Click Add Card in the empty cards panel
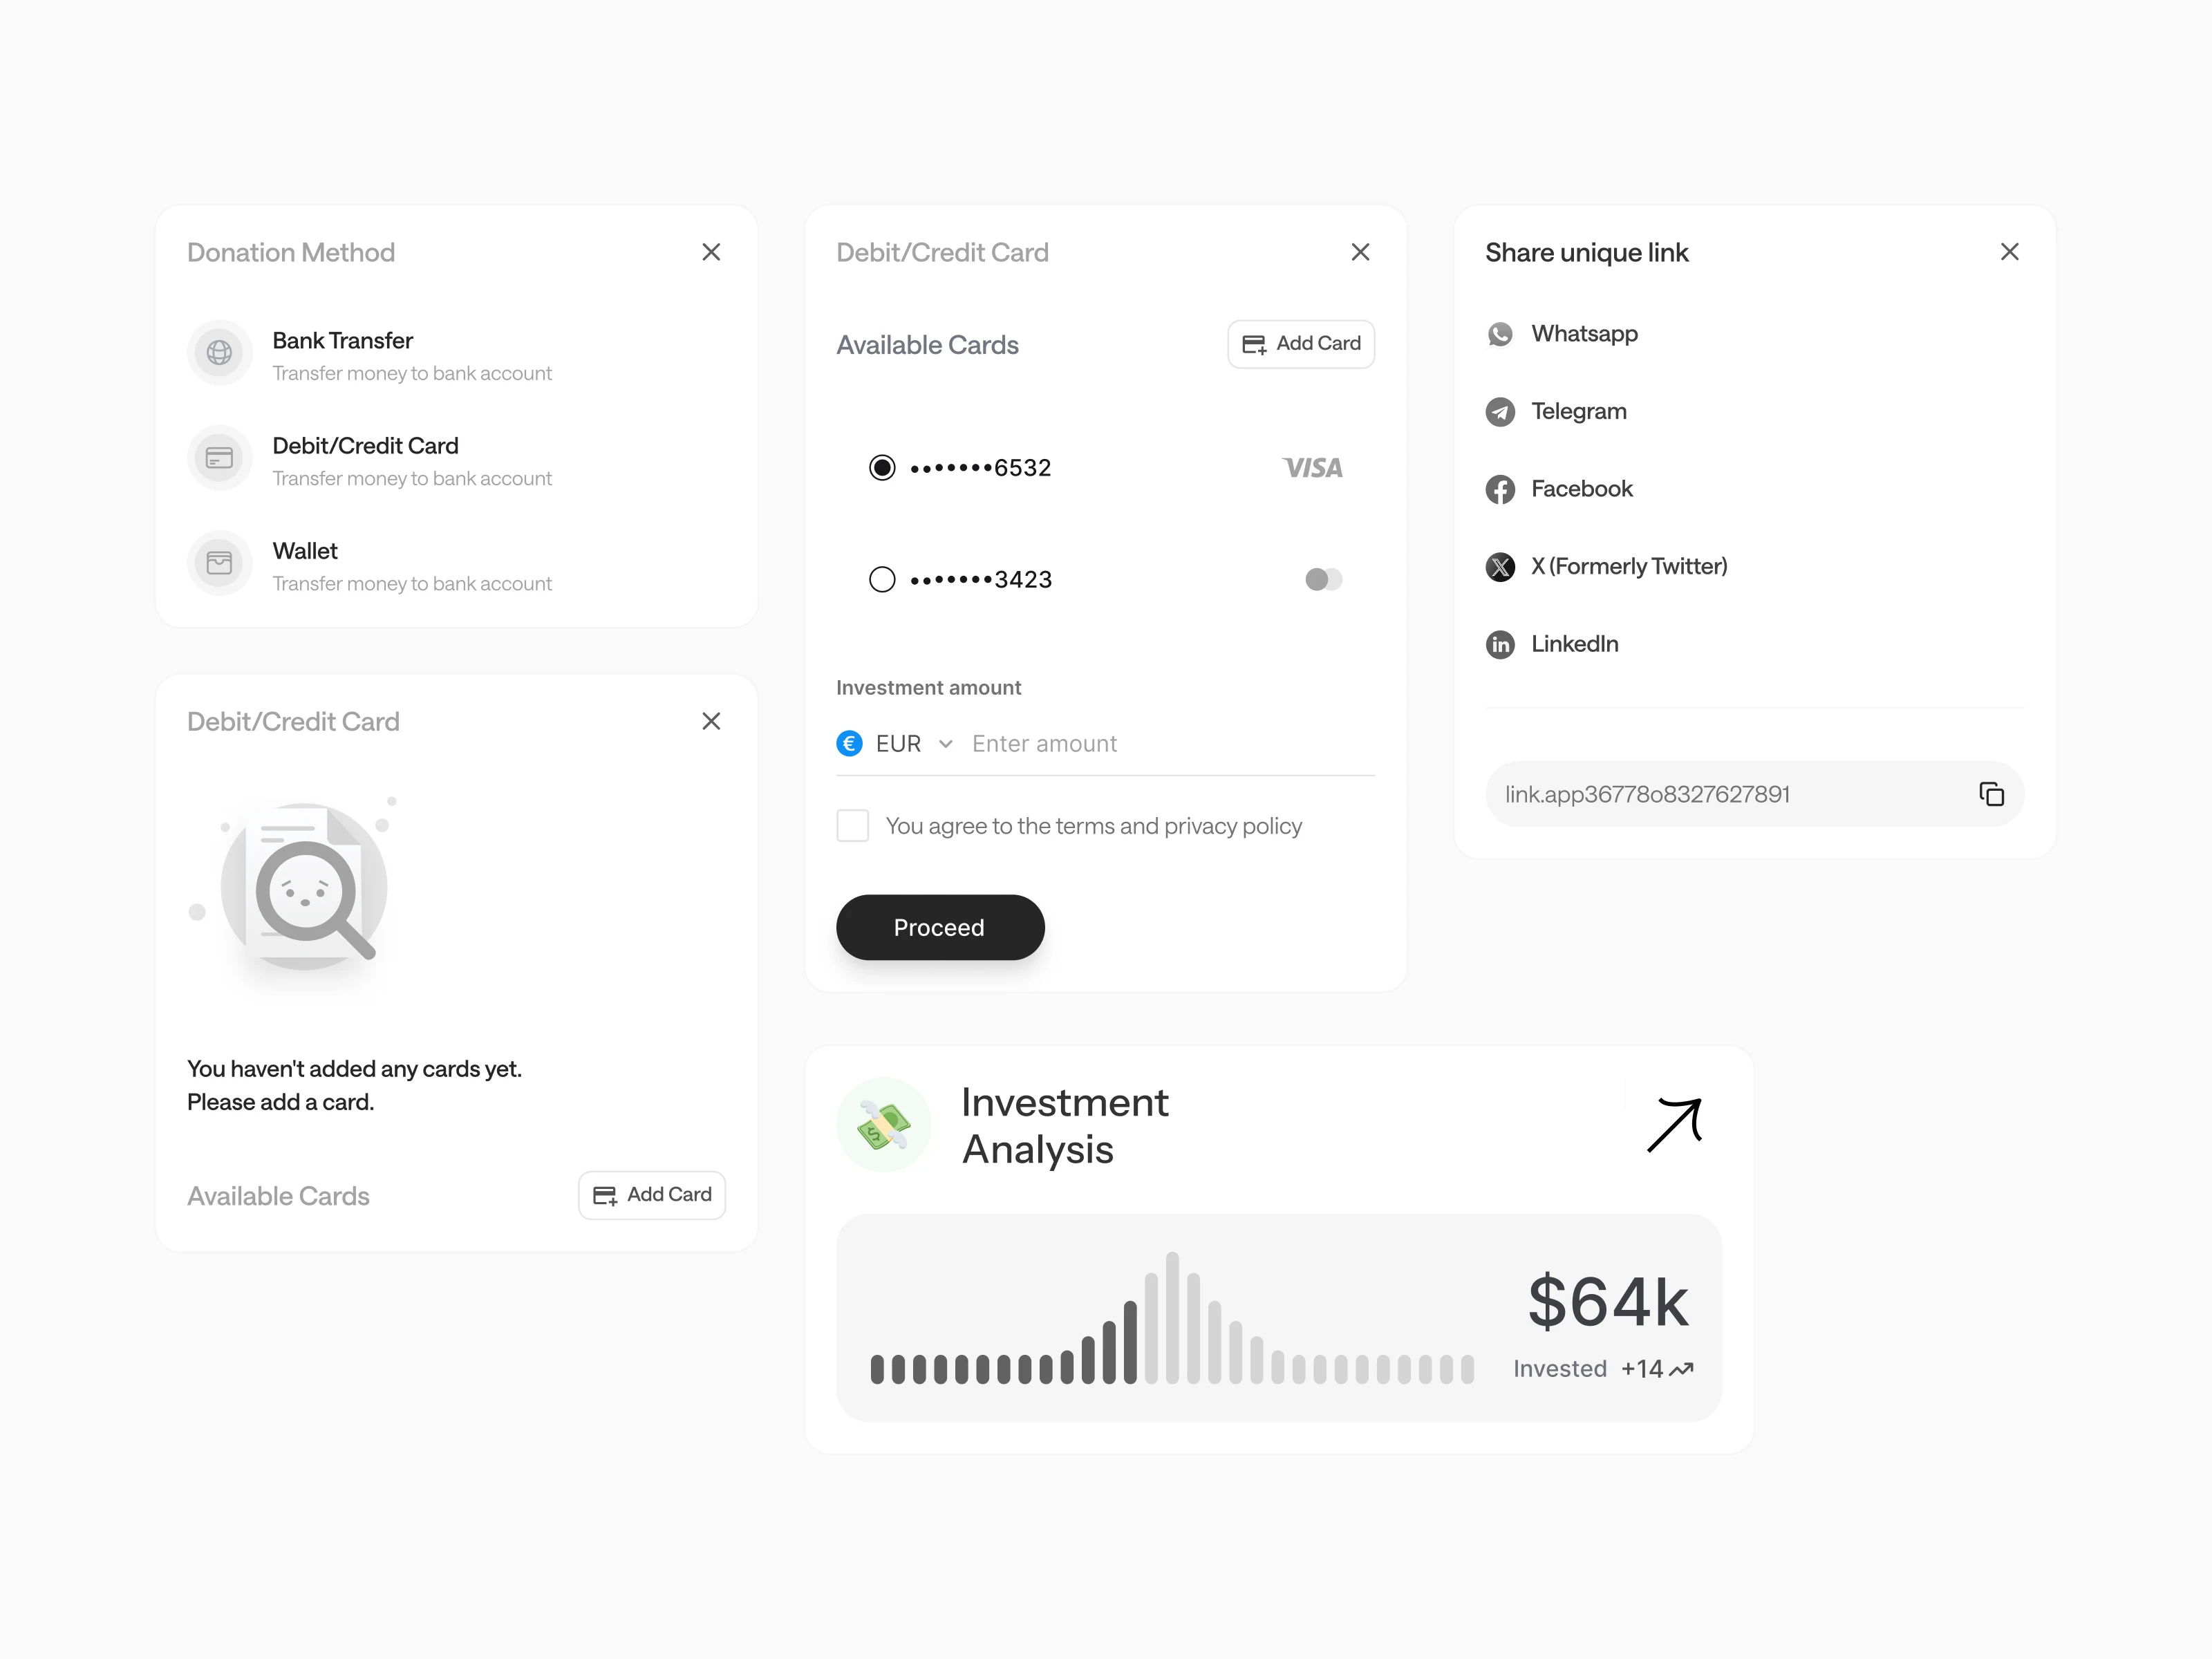2212x1659 pixels. [x=652, y=1195]
